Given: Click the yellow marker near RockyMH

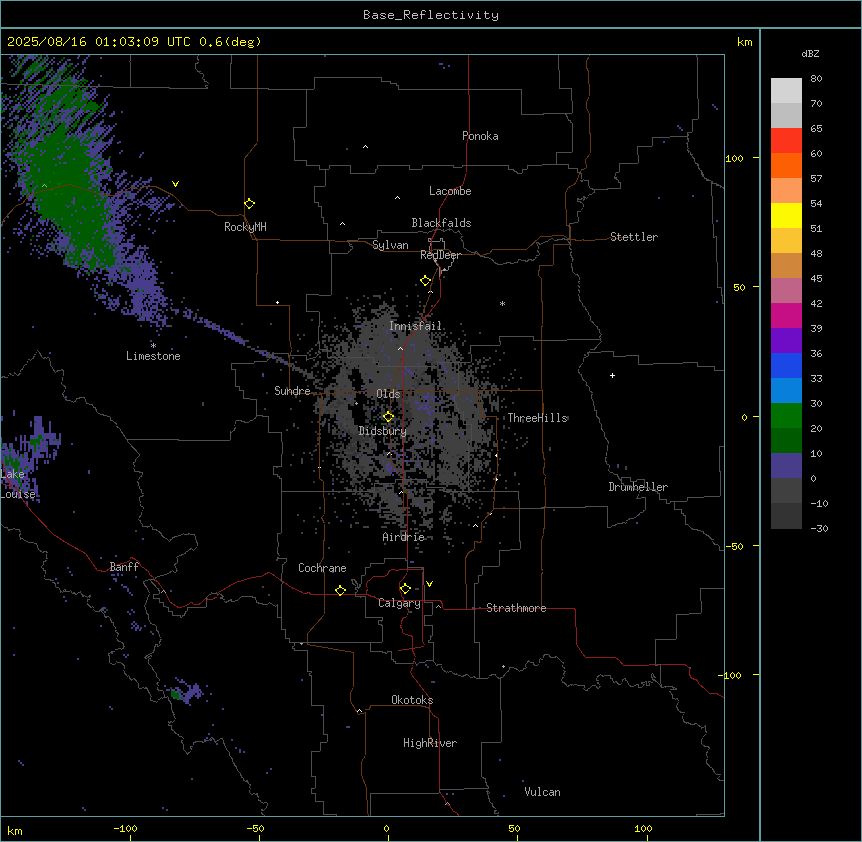Looking at the screenshot, I should coord(249,204).
